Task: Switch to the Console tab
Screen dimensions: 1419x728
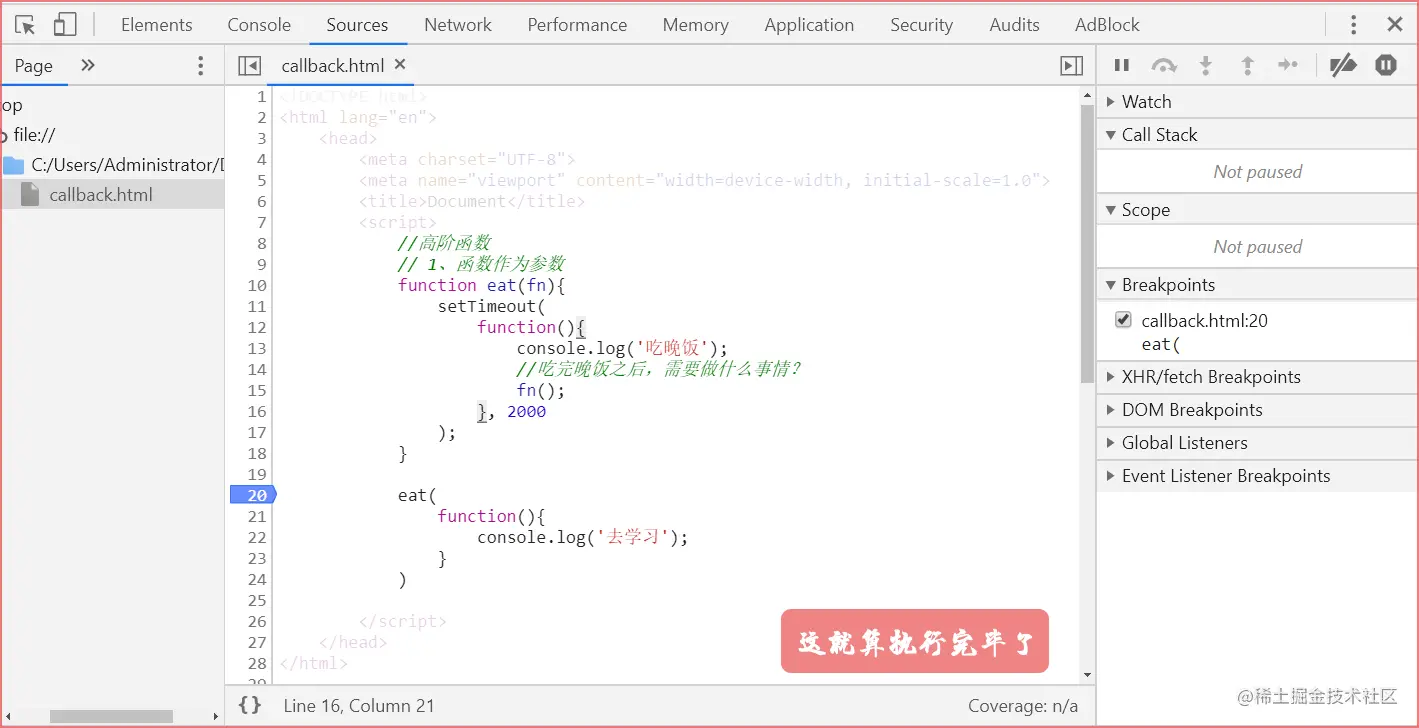Action: point(259,25)
